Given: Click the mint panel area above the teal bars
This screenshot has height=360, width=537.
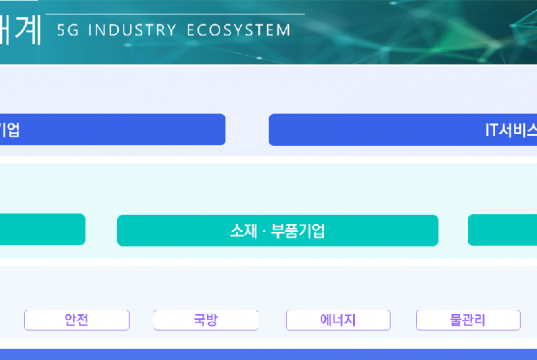Looking at the screenshot, I should 268,188.
